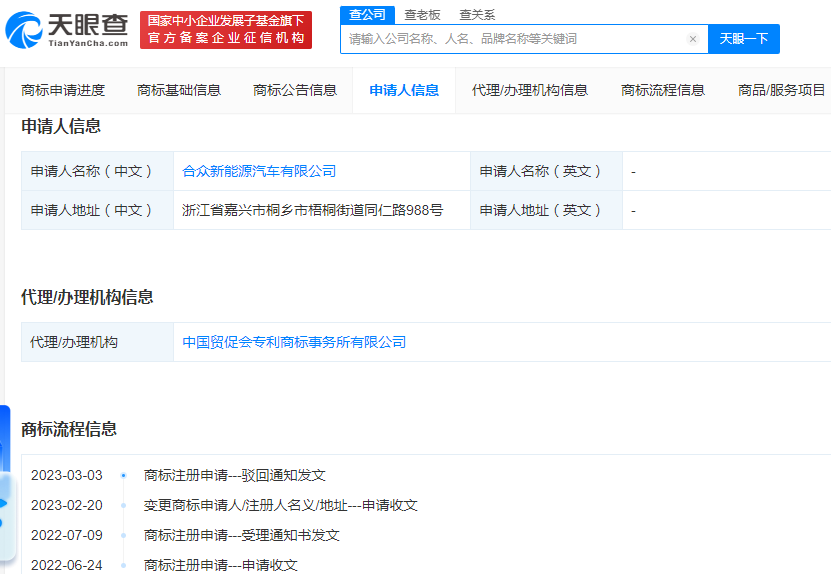Clear the search box with the X icon

pos(692,39)
